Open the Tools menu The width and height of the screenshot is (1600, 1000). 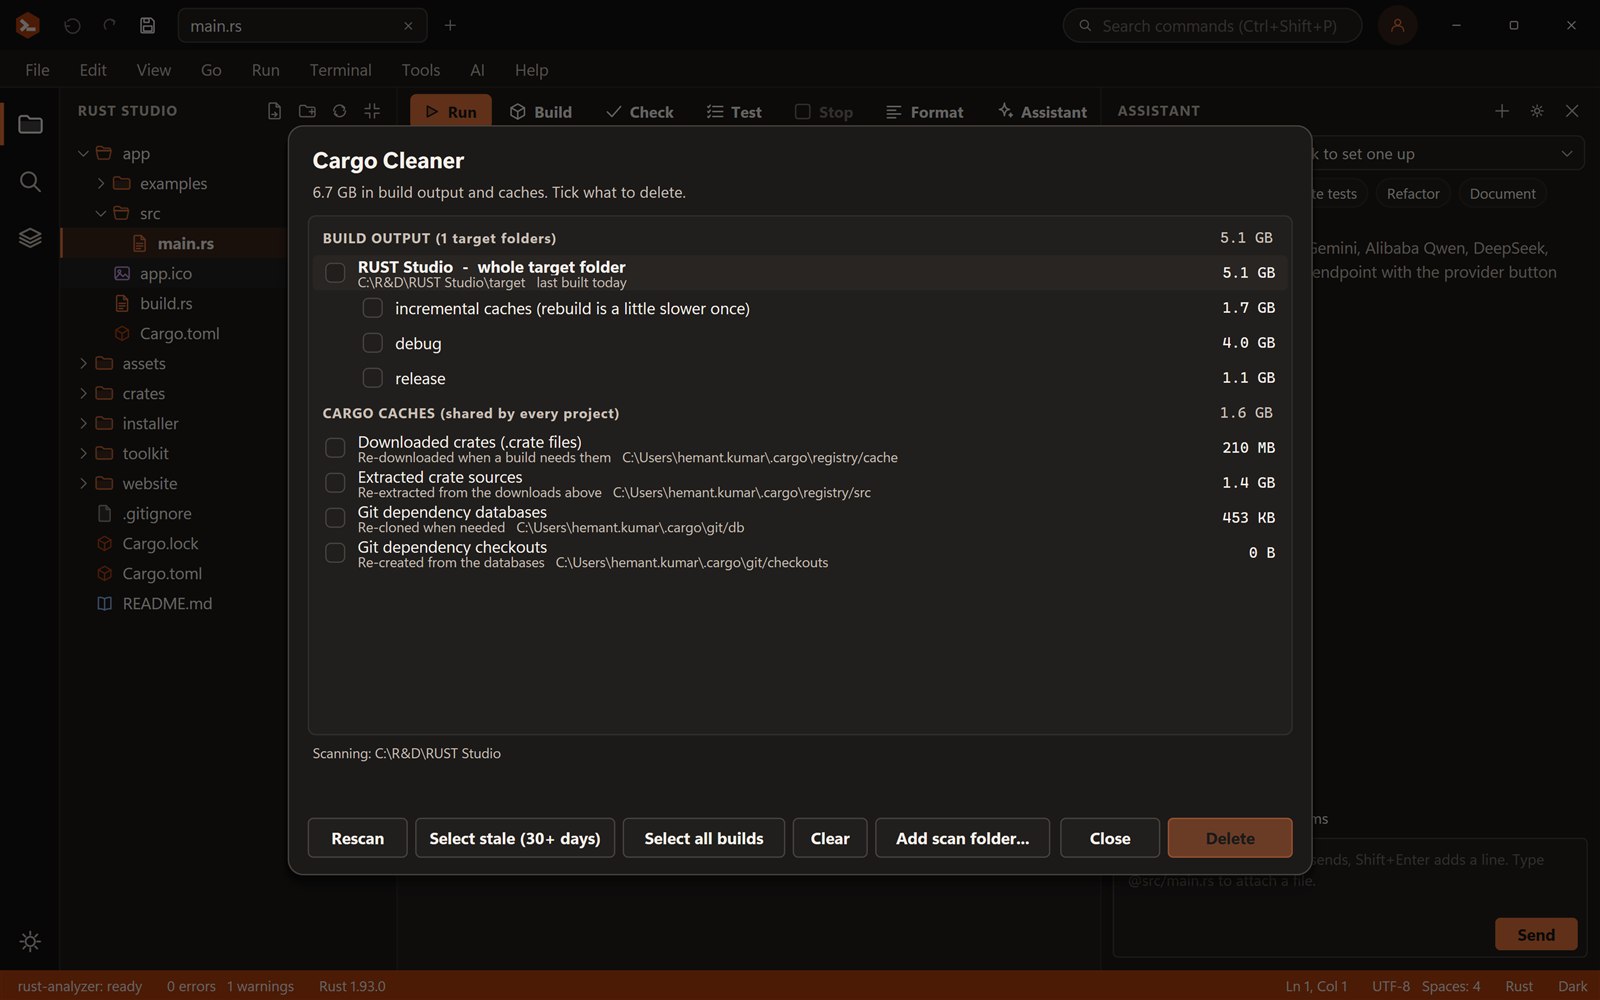420,70
